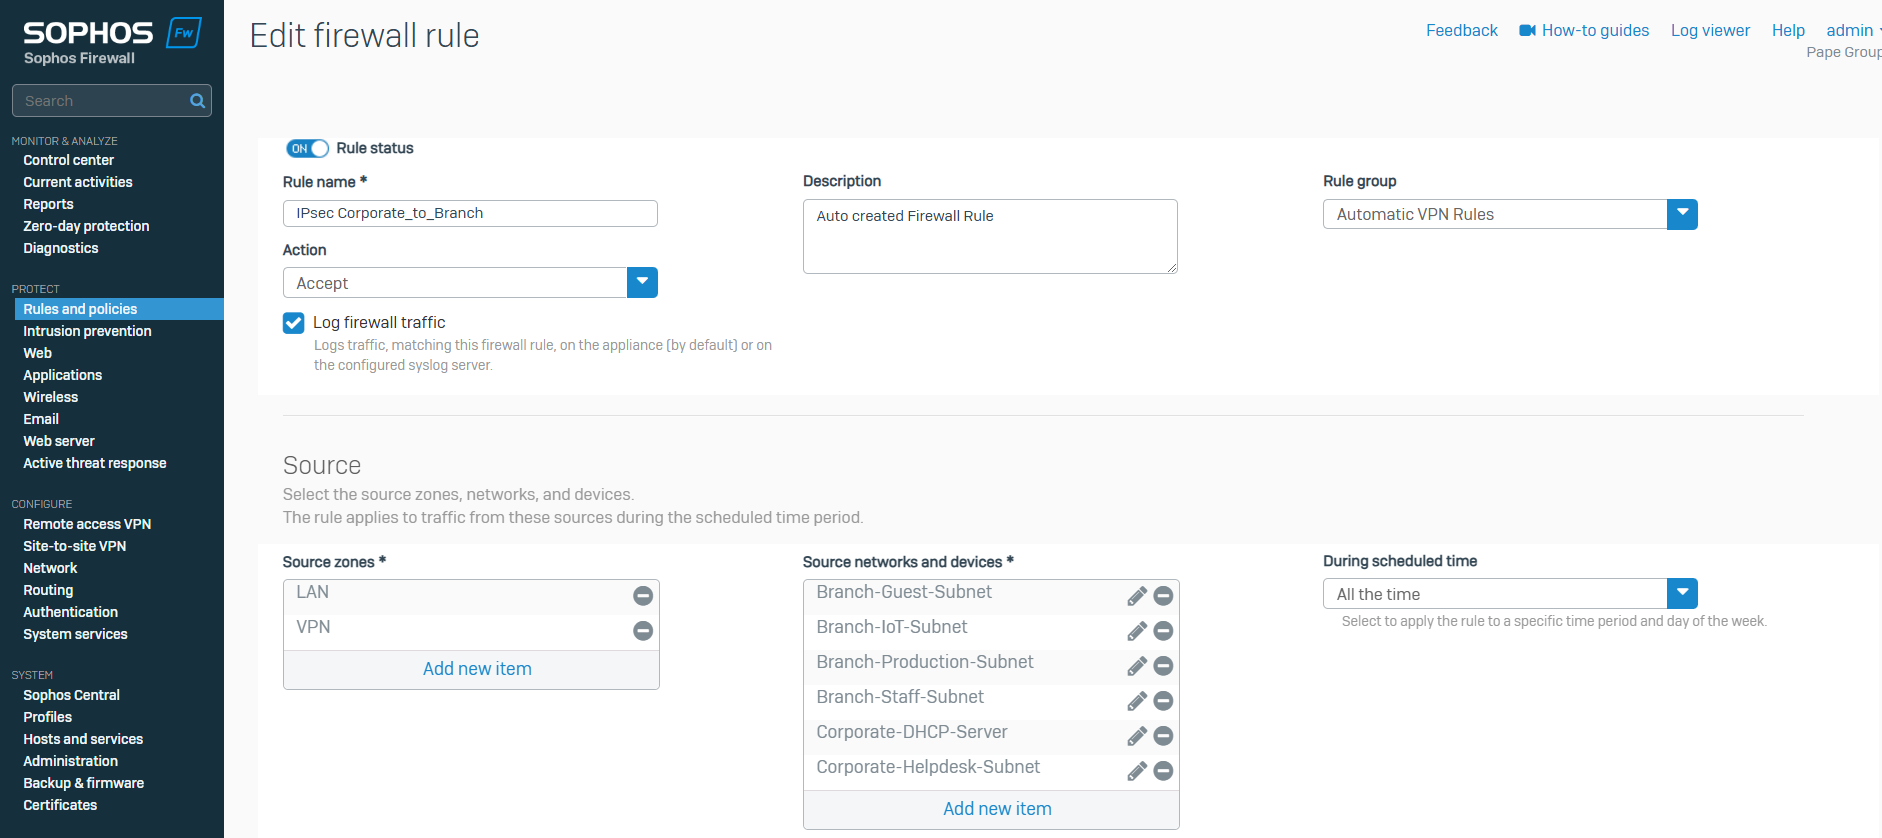Open Remote access VPN page
This screenshot has height=838, width=1882.
tap(87, 524)
